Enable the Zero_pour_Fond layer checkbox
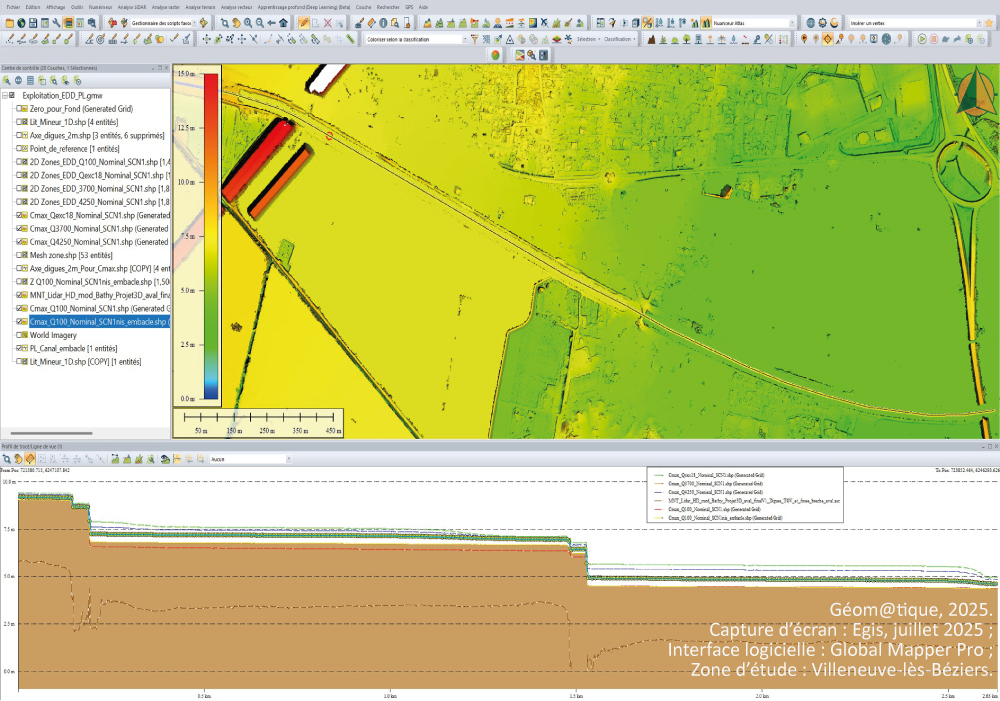The height and width of the screenshot is (701, 1000). [x=21, y=107]
